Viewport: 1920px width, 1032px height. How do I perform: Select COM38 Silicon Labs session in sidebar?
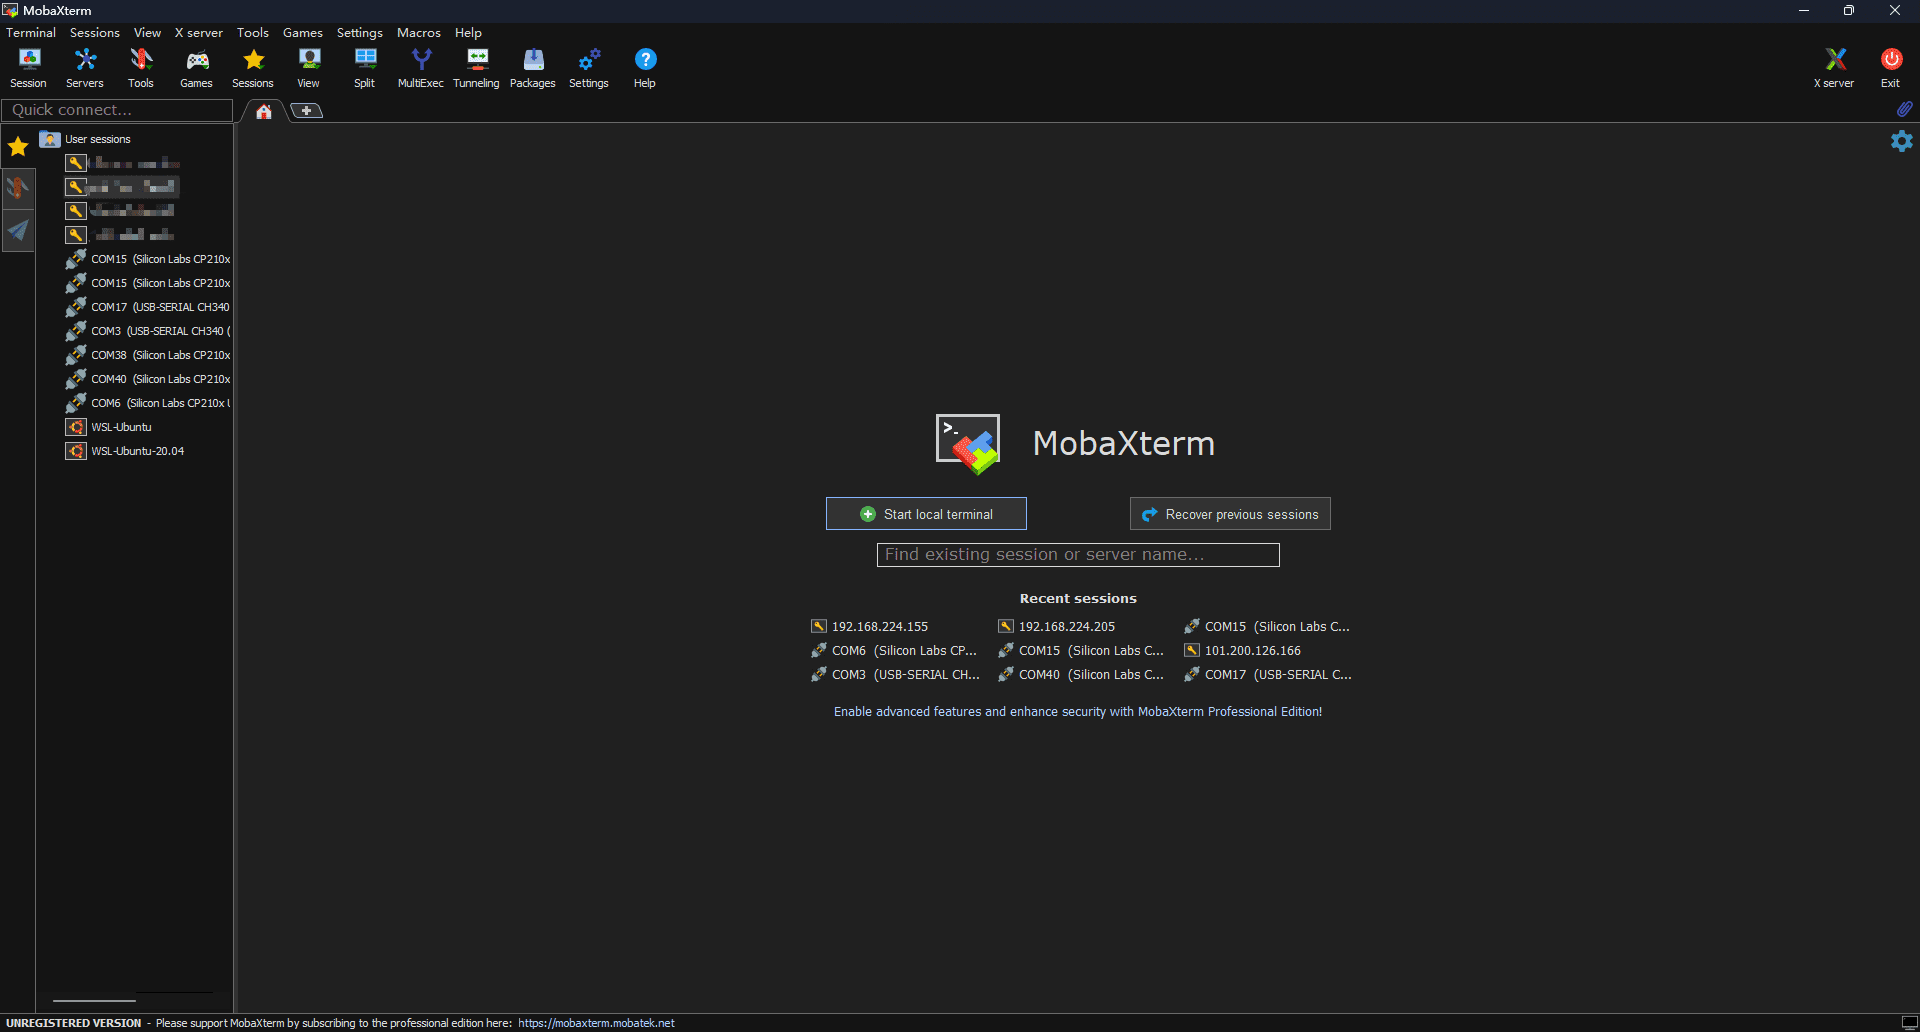pyautogui.click(x=148, y=355)
